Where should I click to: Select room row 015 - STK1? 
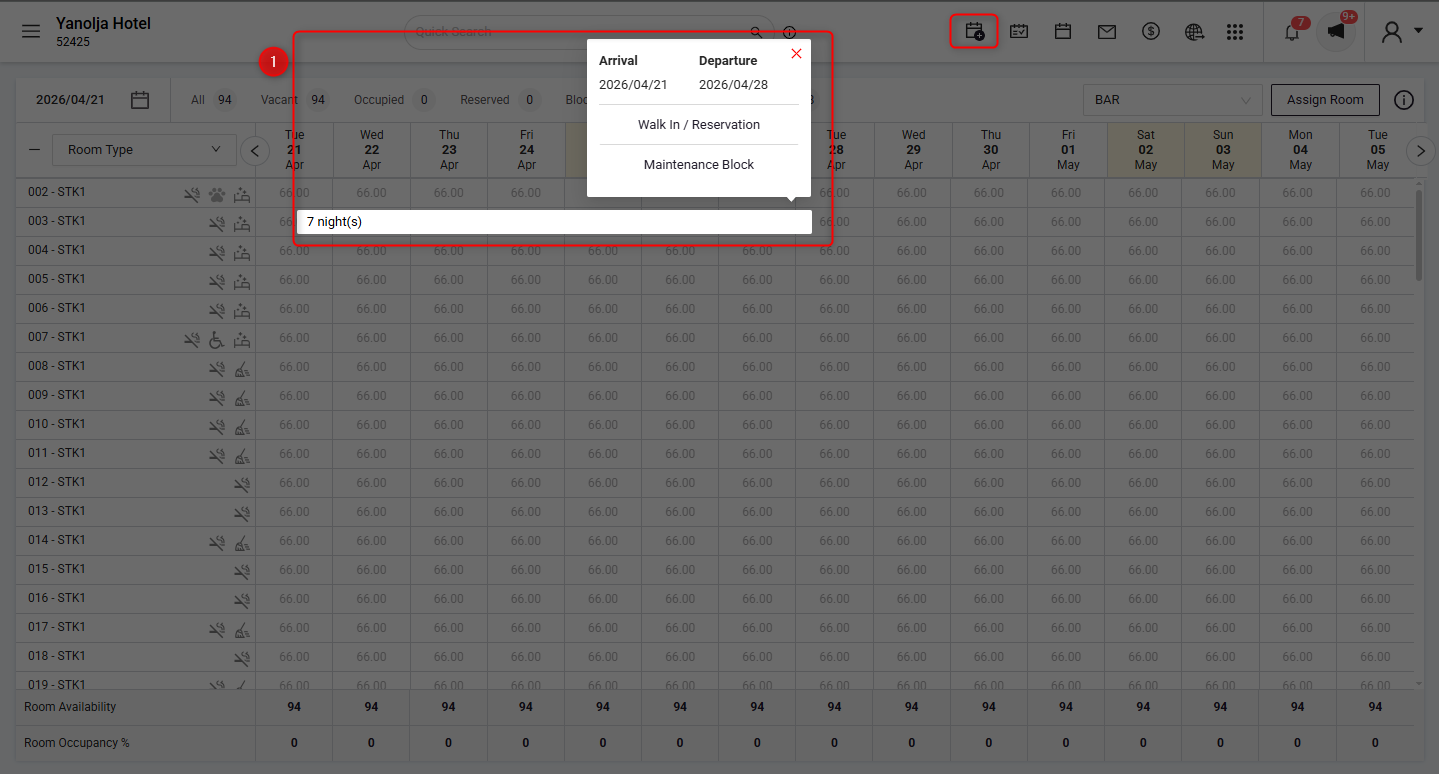click(57, 569)
